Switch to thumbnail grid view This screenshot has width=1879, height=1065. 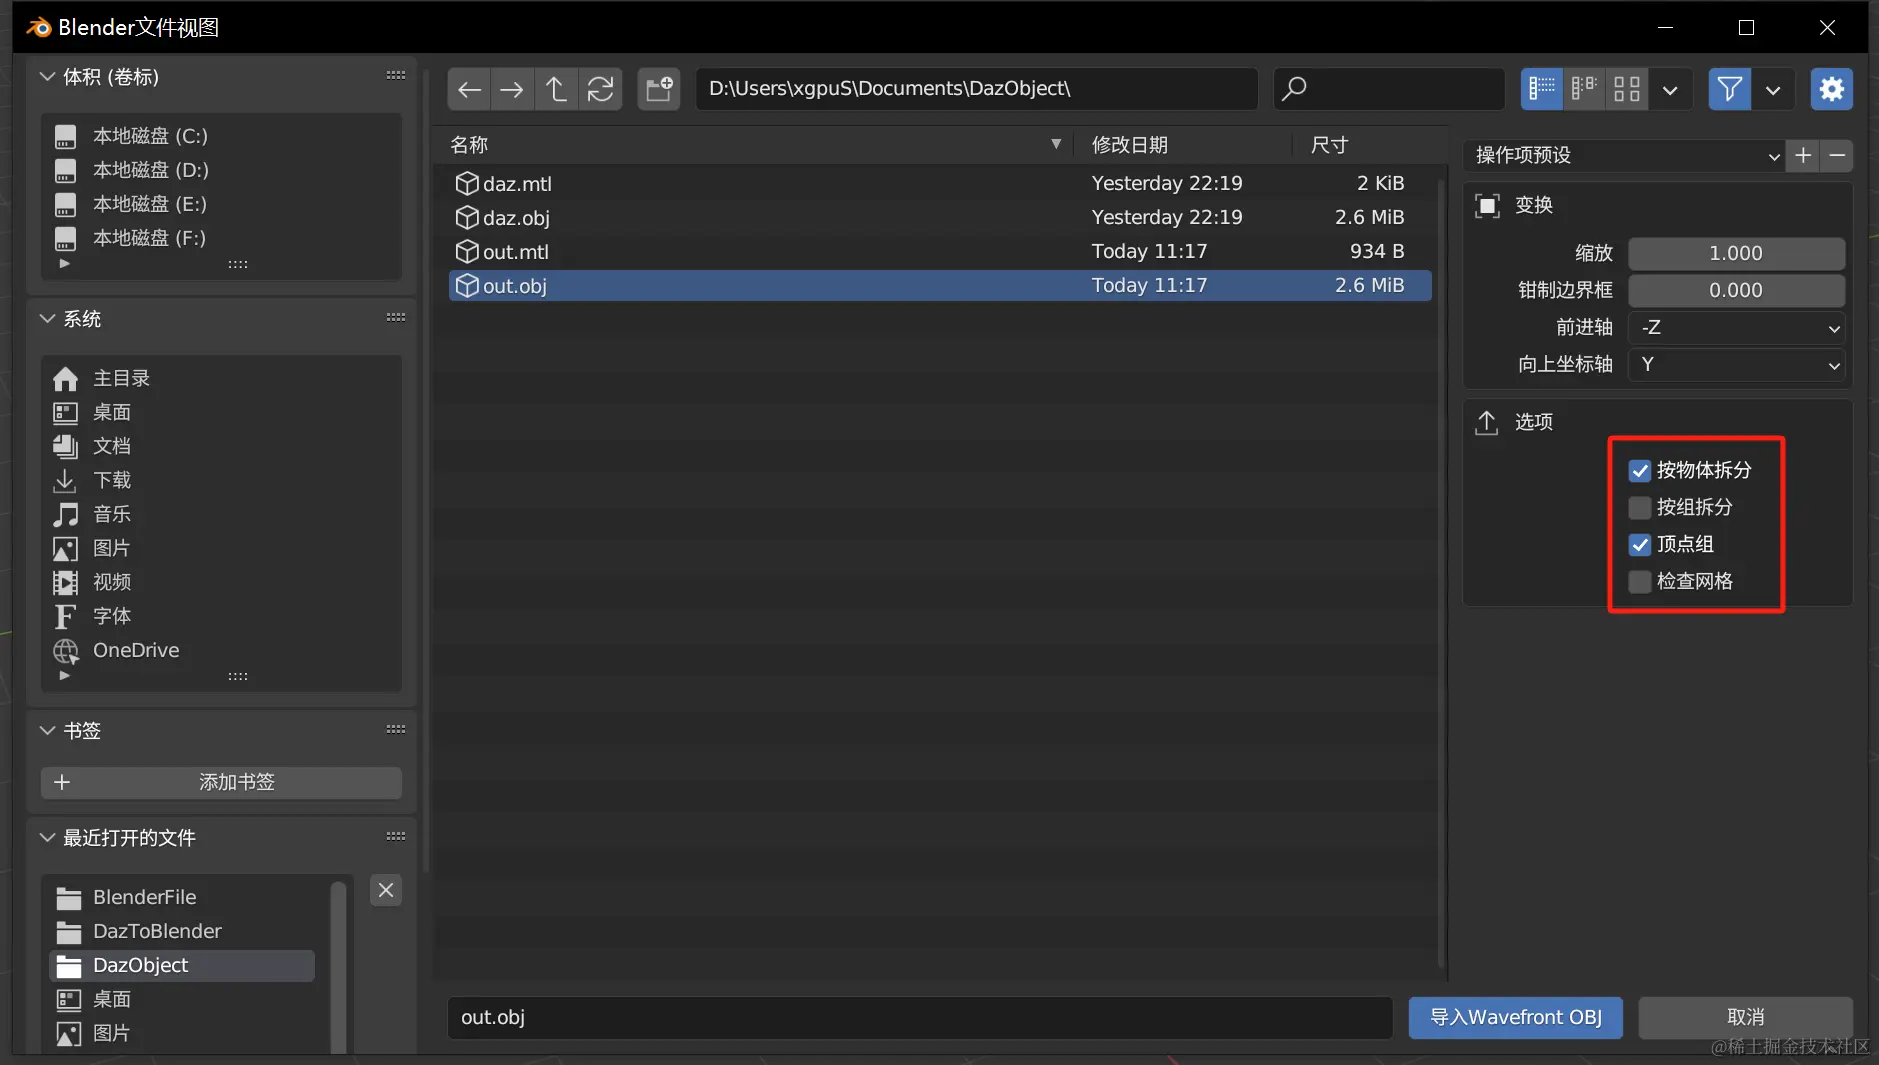pyautogui.click(x=1627, y=89)
